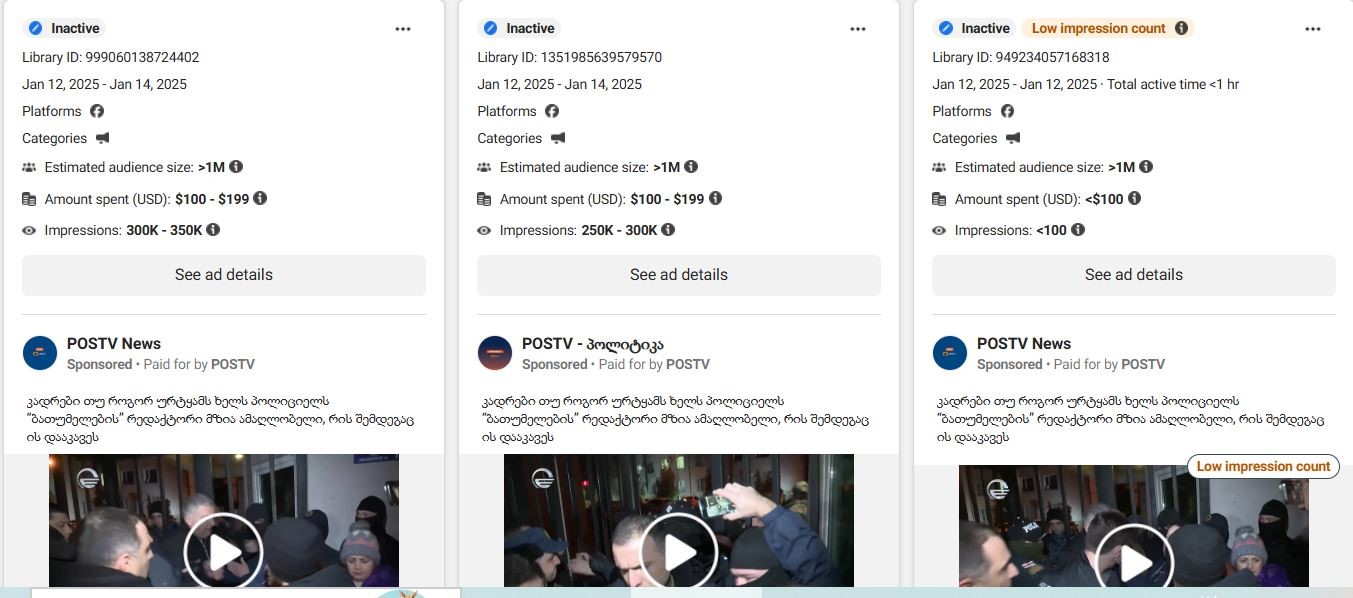Viewport: 1353px width, 598px height.
Task: Open the three-dot options menu on the middle ad card
Action: coord(858,29)
